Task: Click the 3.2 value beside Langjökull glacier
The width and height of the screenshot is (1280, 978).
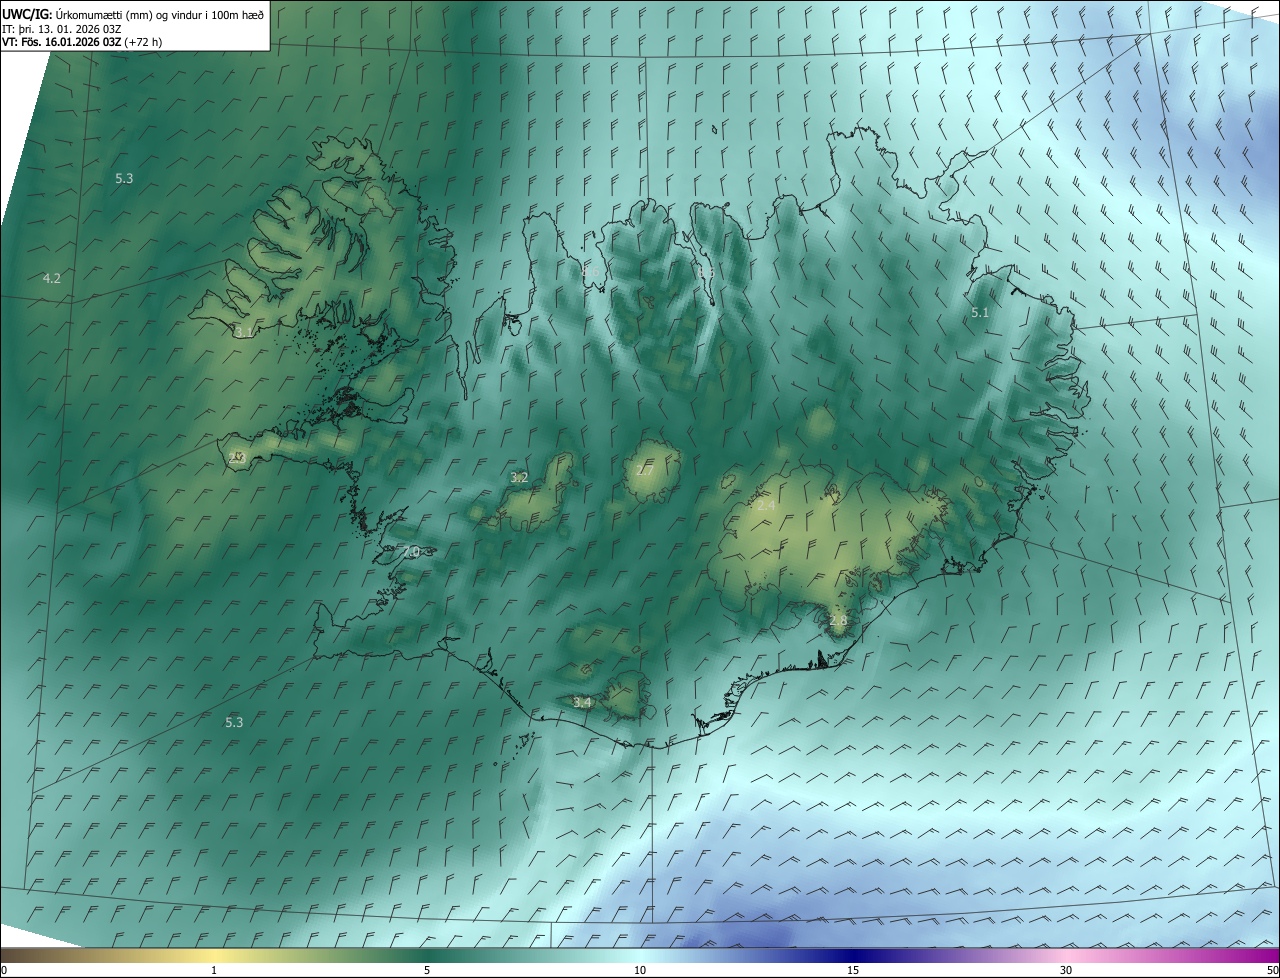Action: 519,478
